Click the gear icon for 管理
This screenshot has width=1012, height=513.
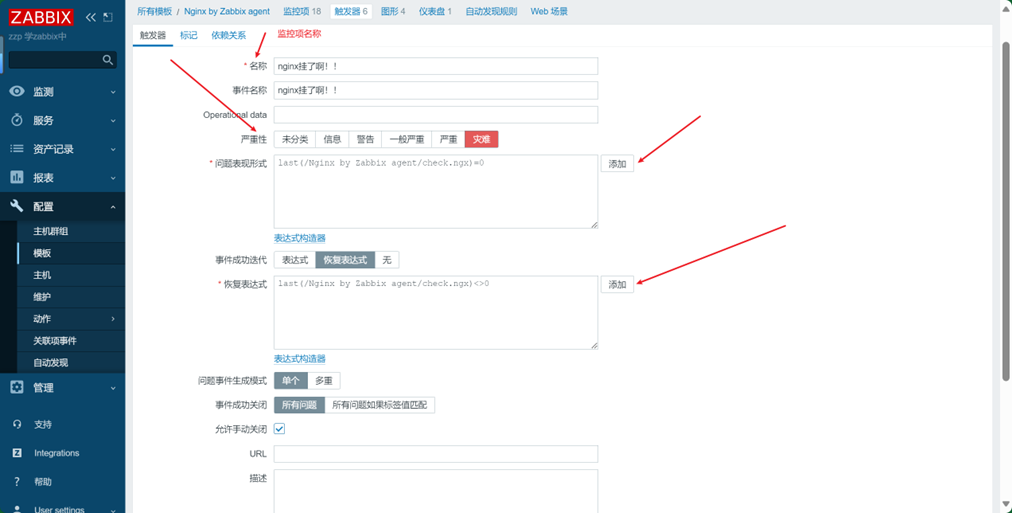(x=17, y=387)
